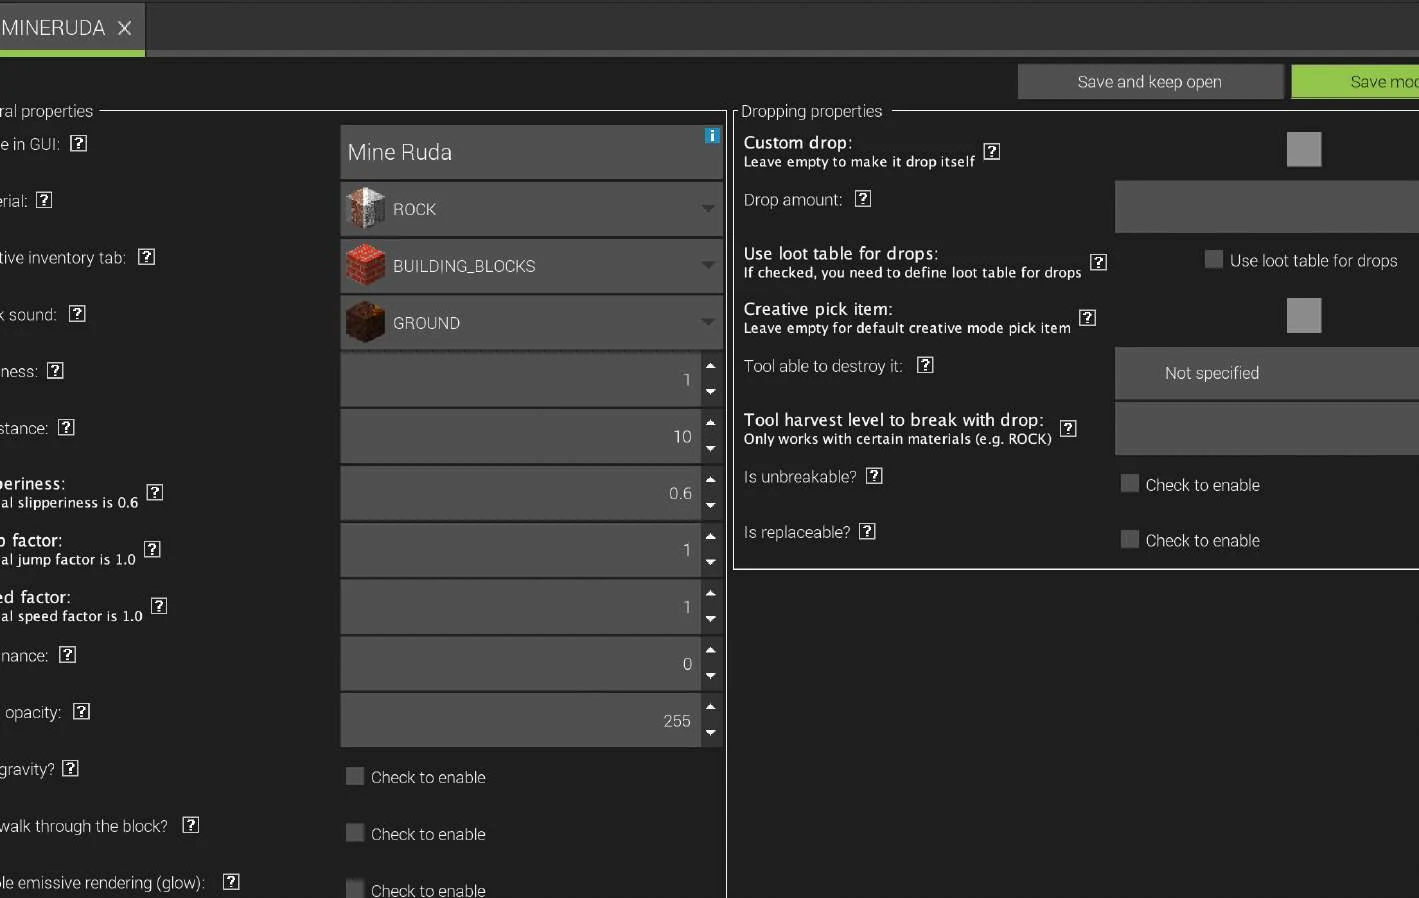Open the GROUND block sound dropdown
1419x898 pixels.
[x=531, y=323]
